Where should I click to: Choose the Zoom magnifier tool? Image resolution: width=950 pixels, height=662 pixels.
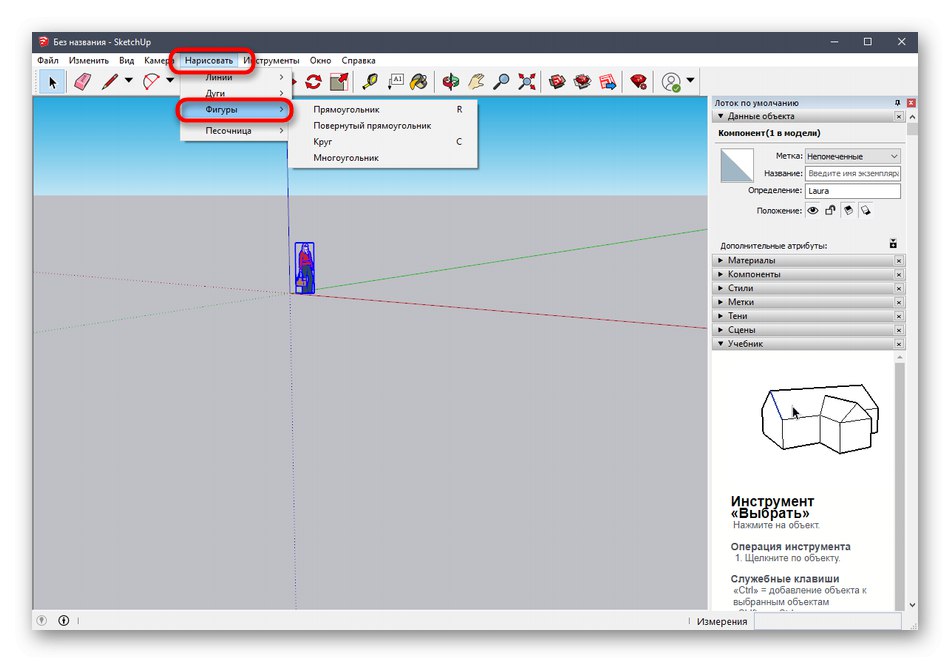tap(501, 82)
